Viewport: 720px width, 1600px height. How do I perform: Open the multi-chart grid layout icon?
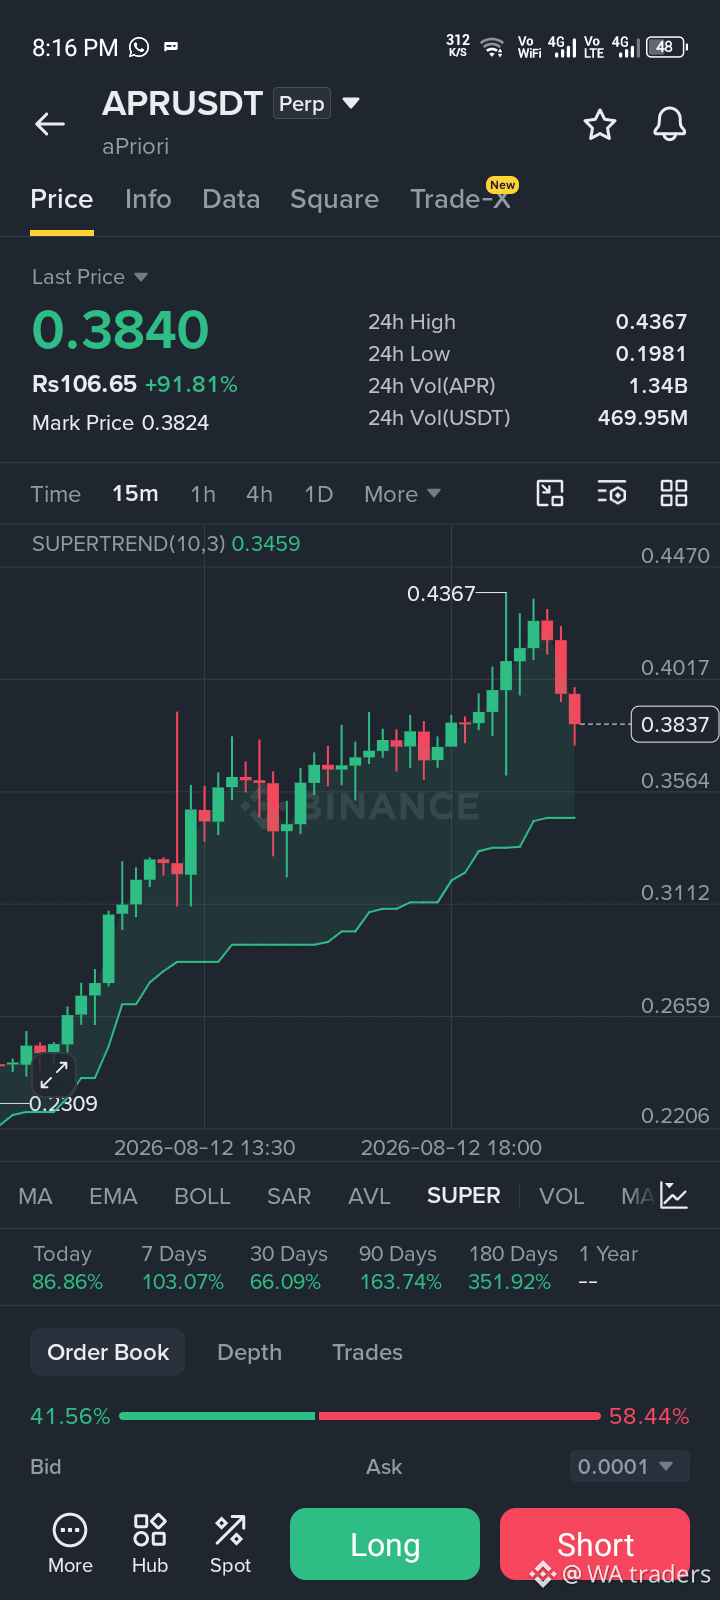click(674, 493)
